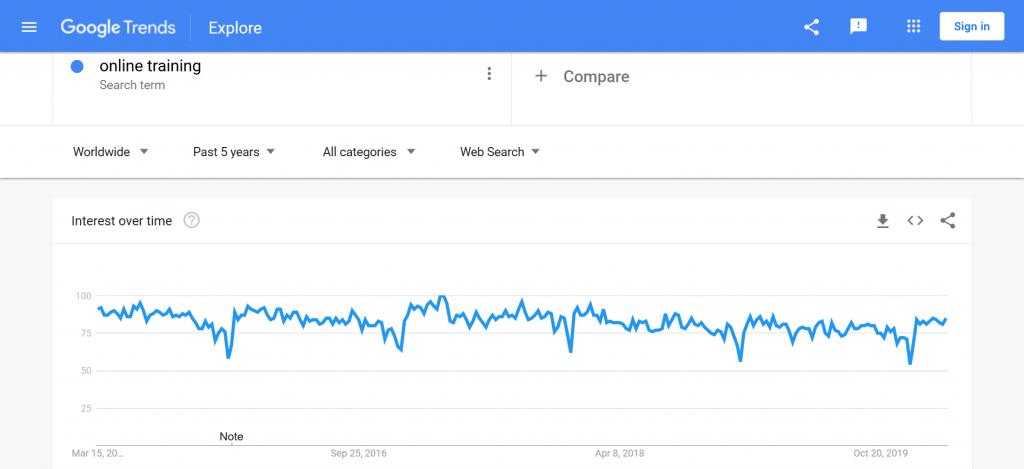The image size is (1024, 469).
Task: Click the Sign in button
Action: (972, 27)
